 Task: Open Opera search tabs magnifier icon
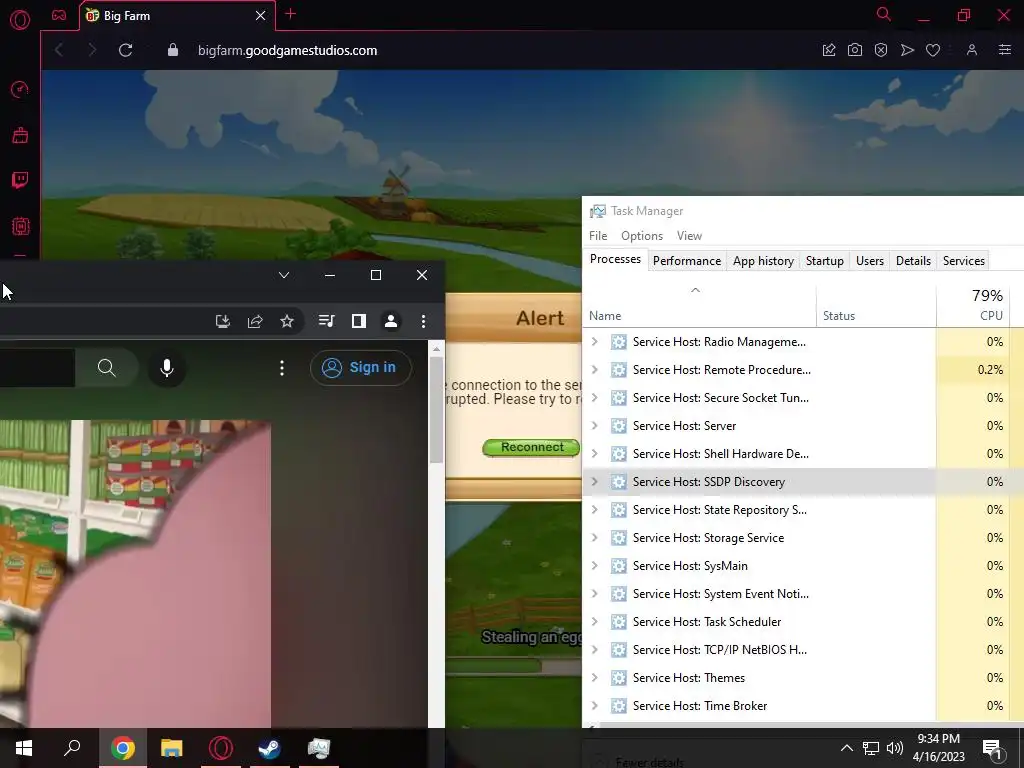(x=884, y=14)
